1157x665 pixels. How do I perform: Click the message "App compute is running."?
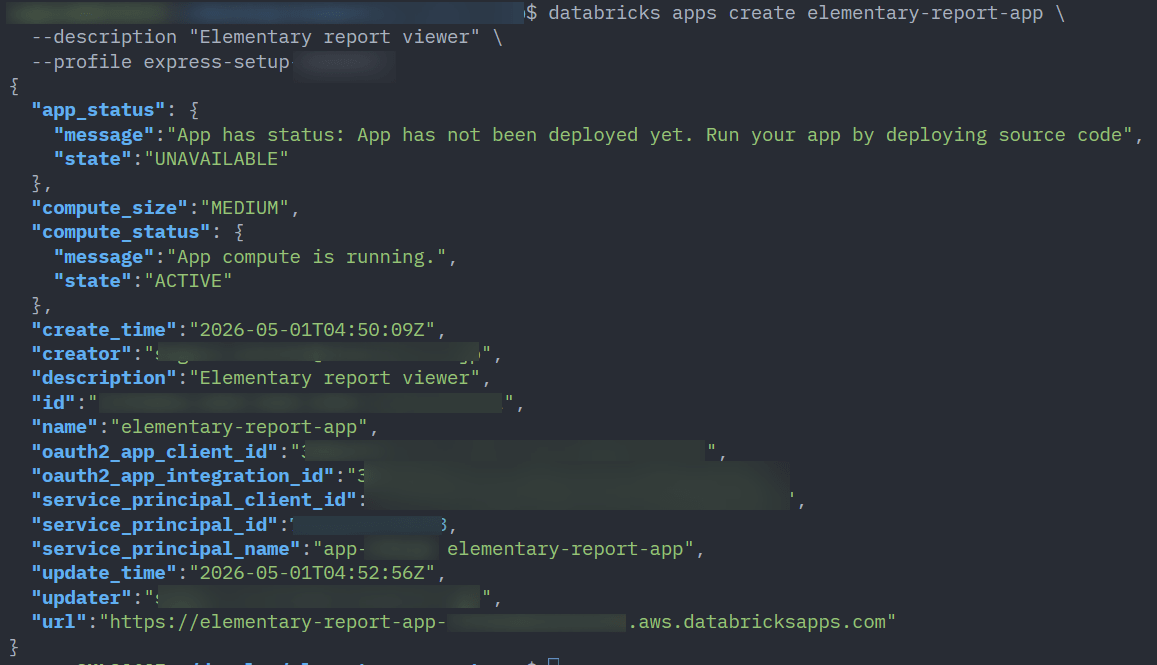(x=306, y=257)
